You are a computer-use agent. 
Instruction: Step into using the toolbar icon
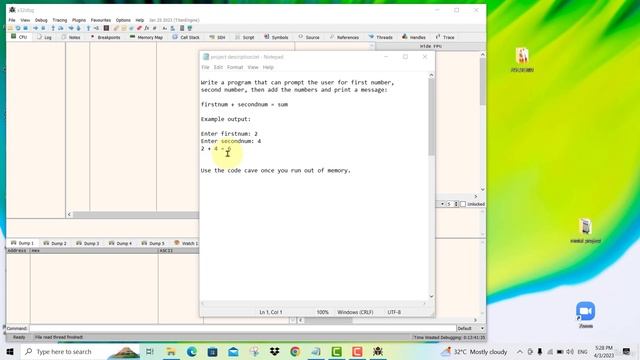(x=53, y=28)
